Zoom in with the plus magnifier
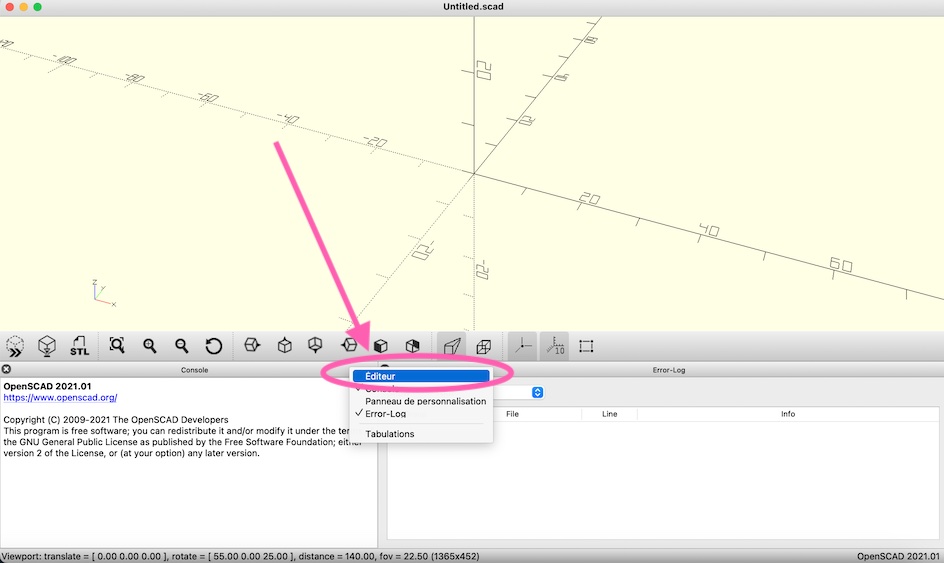944x563 pixels. pos(149,346)
